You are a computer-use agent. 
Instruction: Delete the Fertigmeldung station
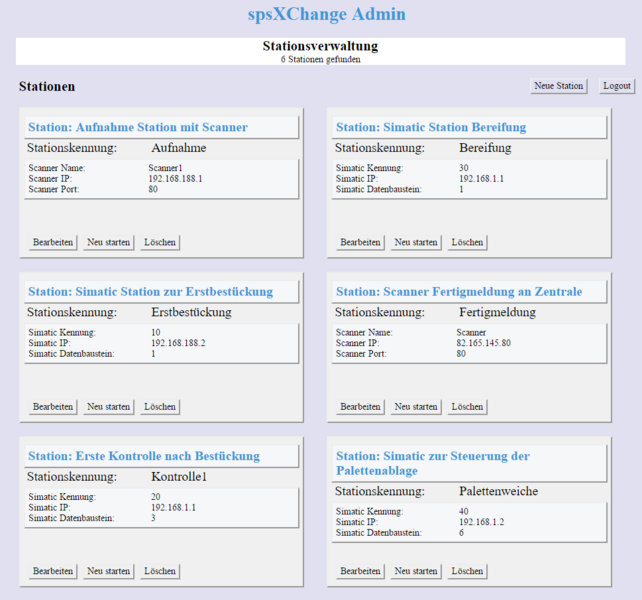tap(468, 407)
